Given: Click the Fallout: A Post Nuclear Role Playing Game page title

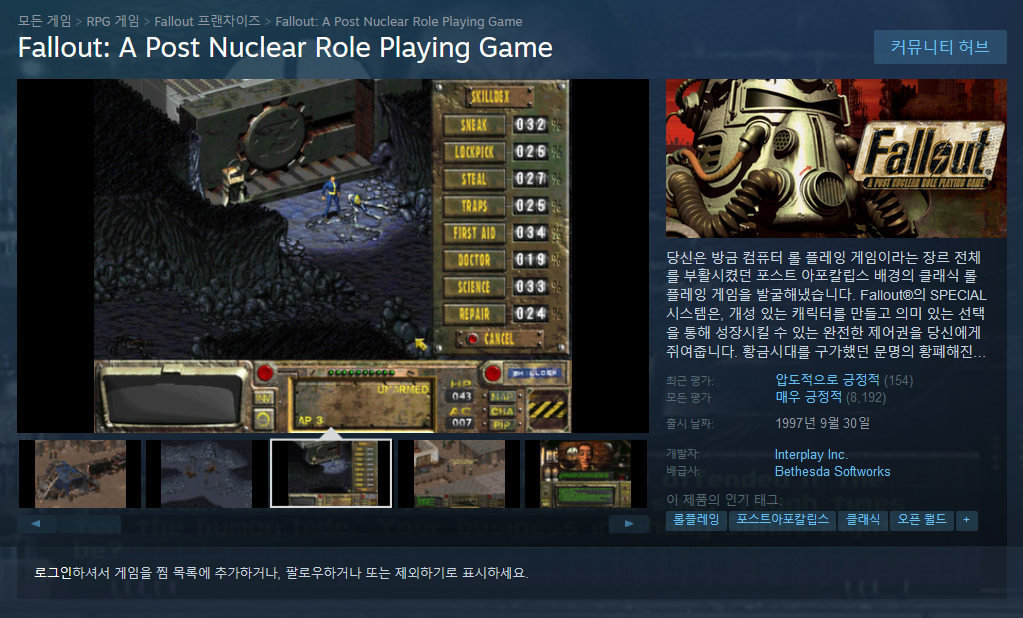Looking at the screenshot, I should point(285,48).
